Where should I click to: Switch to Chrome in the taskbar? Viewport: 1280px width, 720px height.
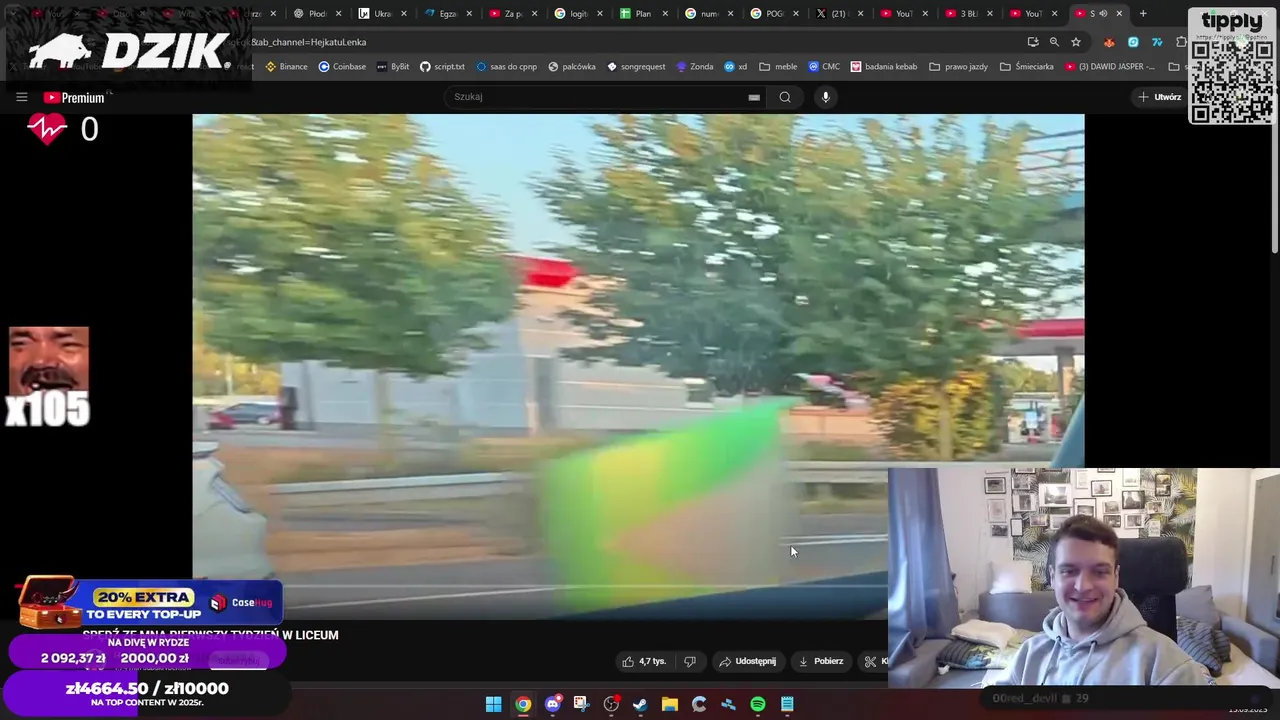point(523,705)
